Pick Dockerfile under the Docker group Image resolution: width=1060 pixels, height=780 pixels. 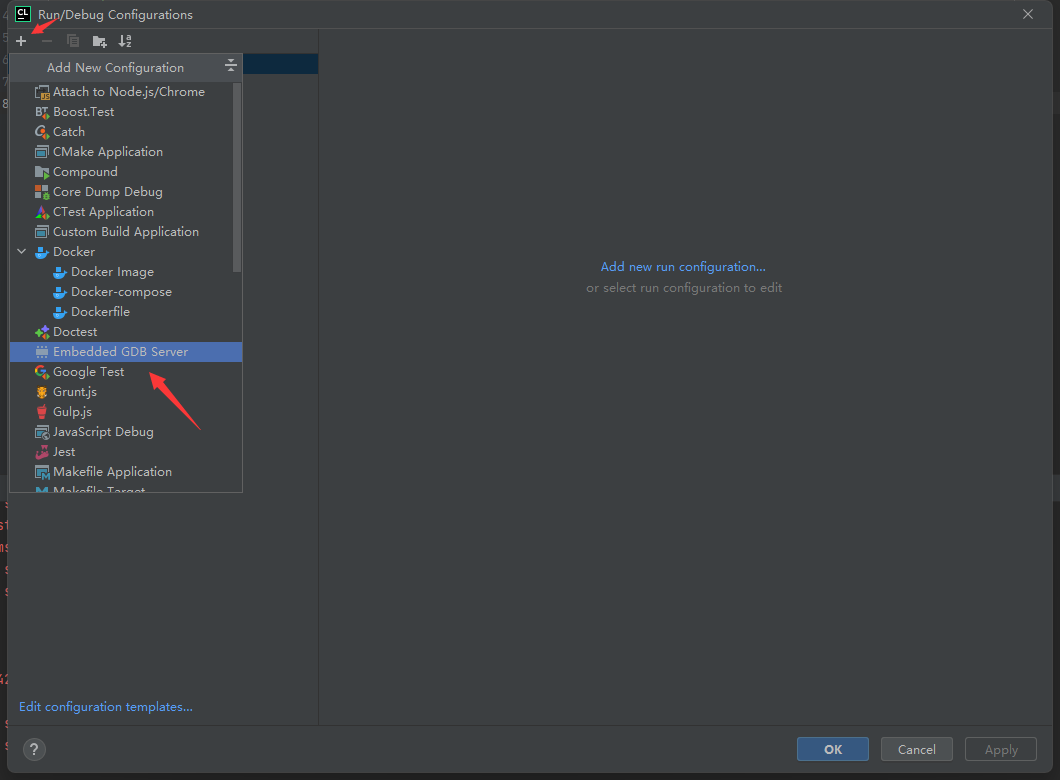tap(126, 312)
